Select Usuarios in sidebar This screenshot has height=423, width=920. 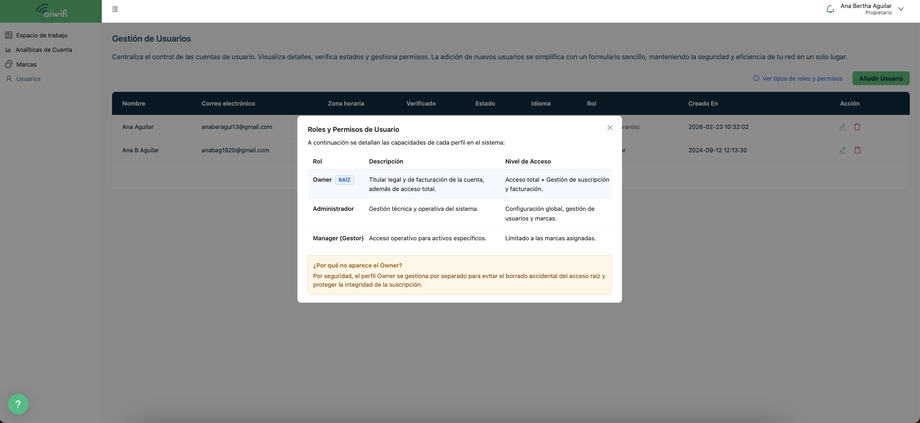(28, 79)
